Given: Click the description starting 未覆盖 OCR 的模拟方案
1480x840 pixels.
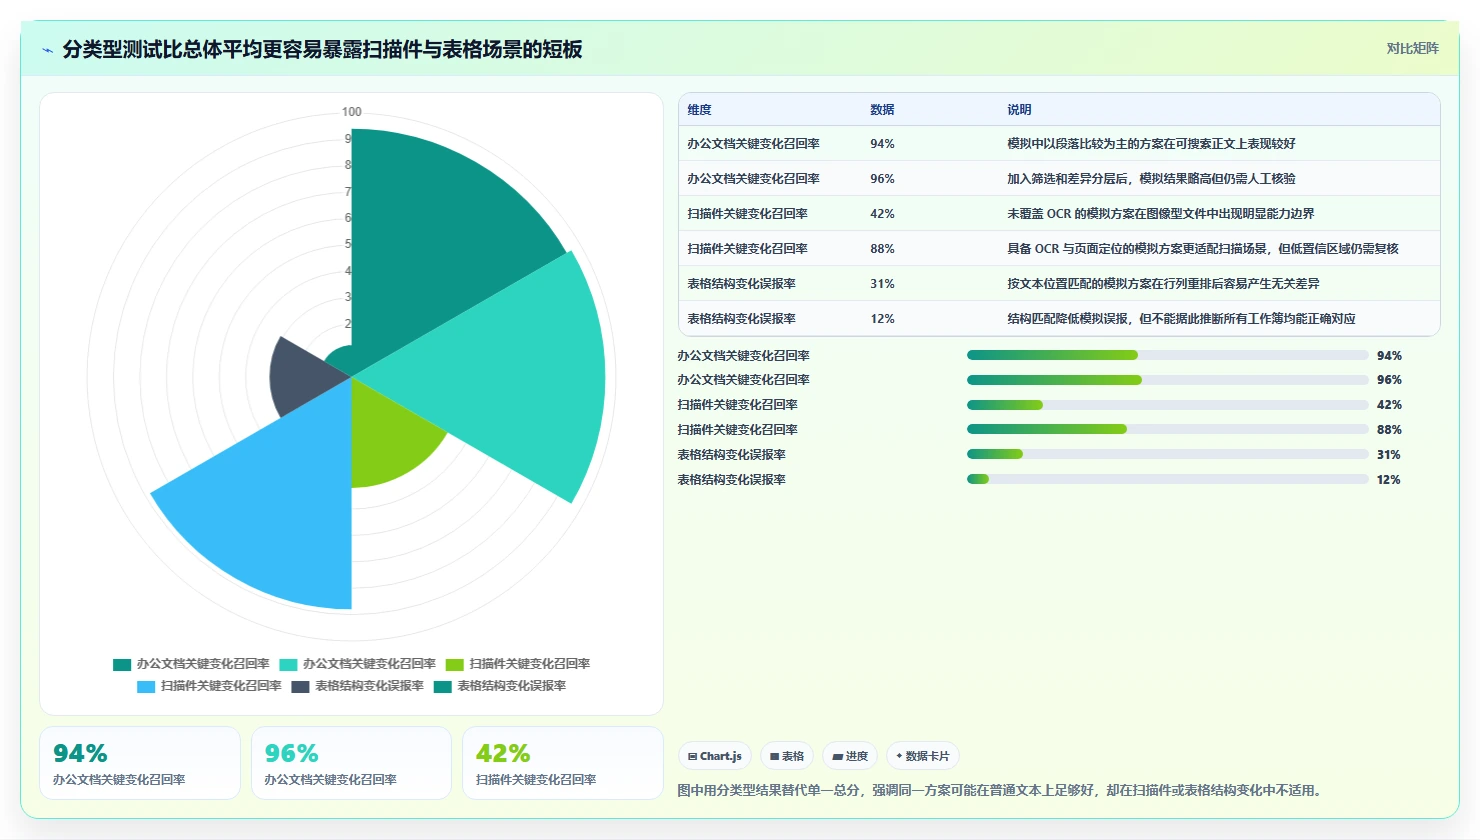Looking at the screenshot, I should click(x=1161, y=214).
